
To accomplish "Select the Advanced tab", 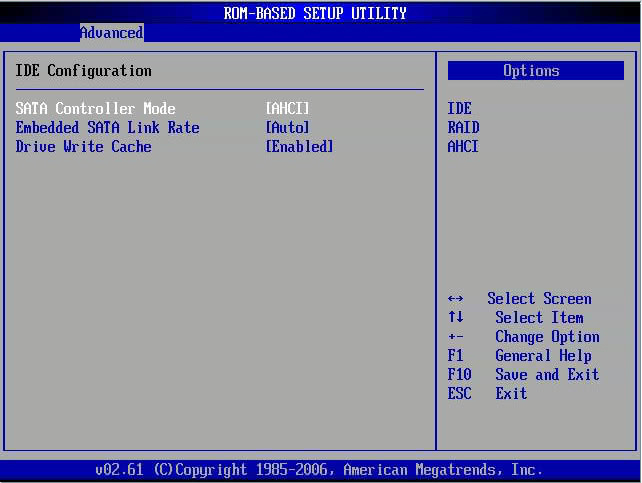I will coord(111,33).
